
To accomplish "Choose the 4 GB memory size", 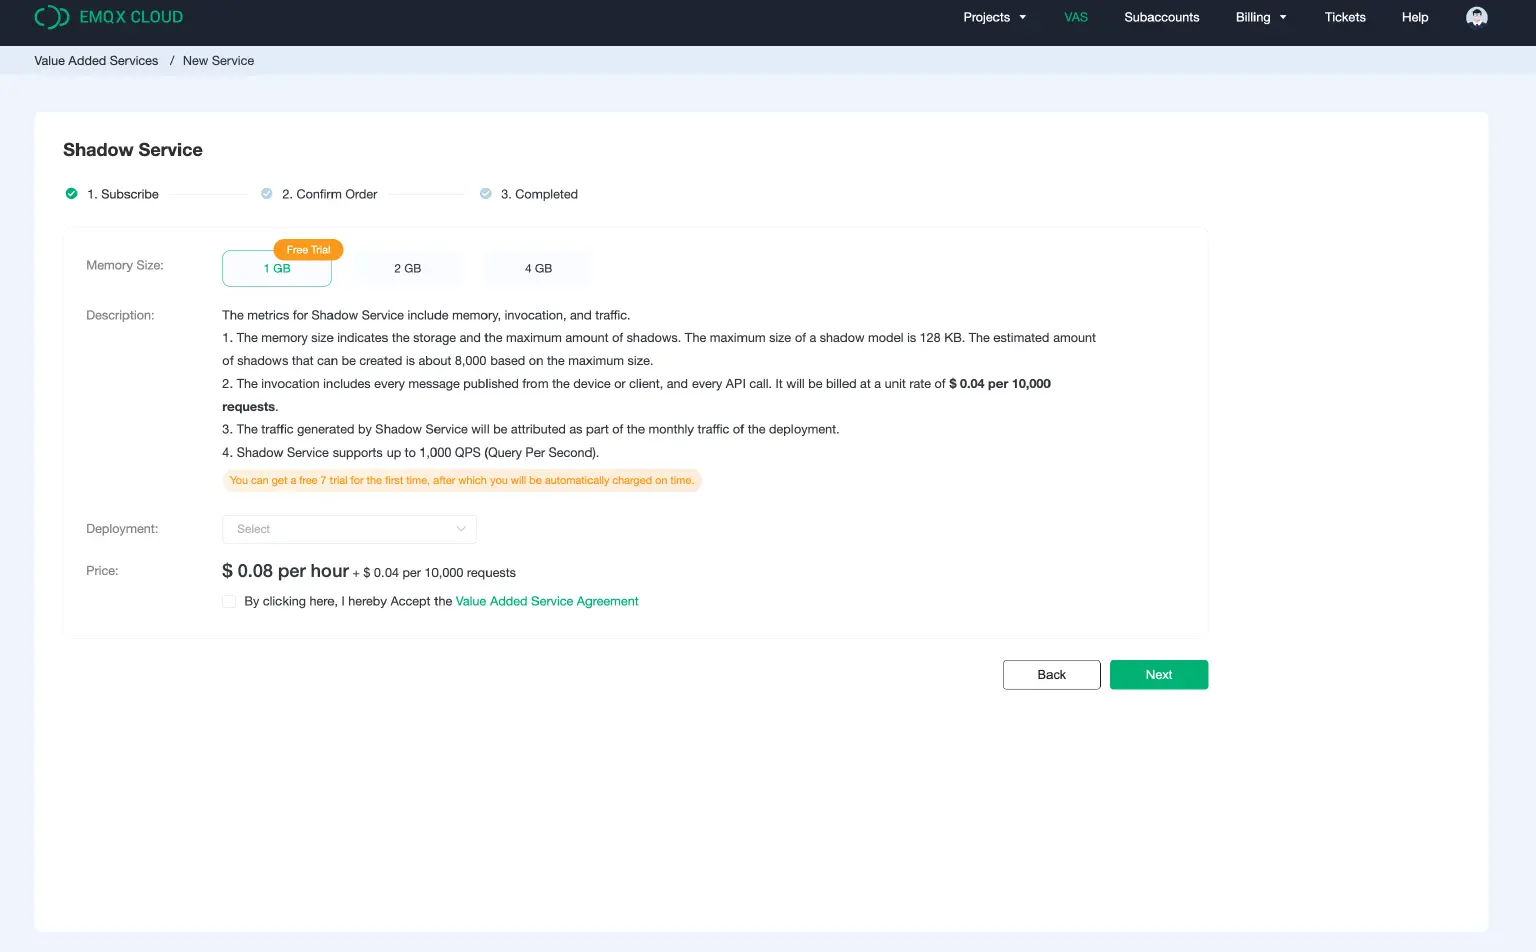I will tap(538, 269).
